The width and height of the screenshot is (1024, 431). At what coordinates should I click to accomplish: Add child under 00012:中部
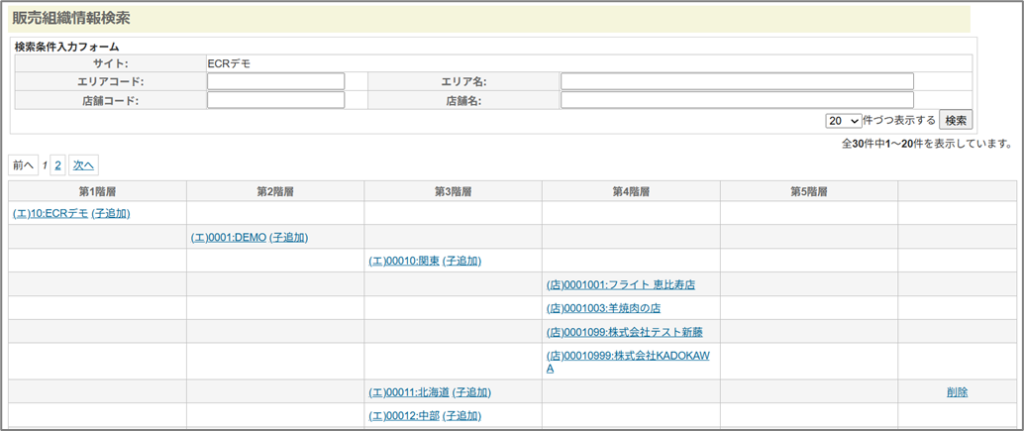(x=462, y=416)
